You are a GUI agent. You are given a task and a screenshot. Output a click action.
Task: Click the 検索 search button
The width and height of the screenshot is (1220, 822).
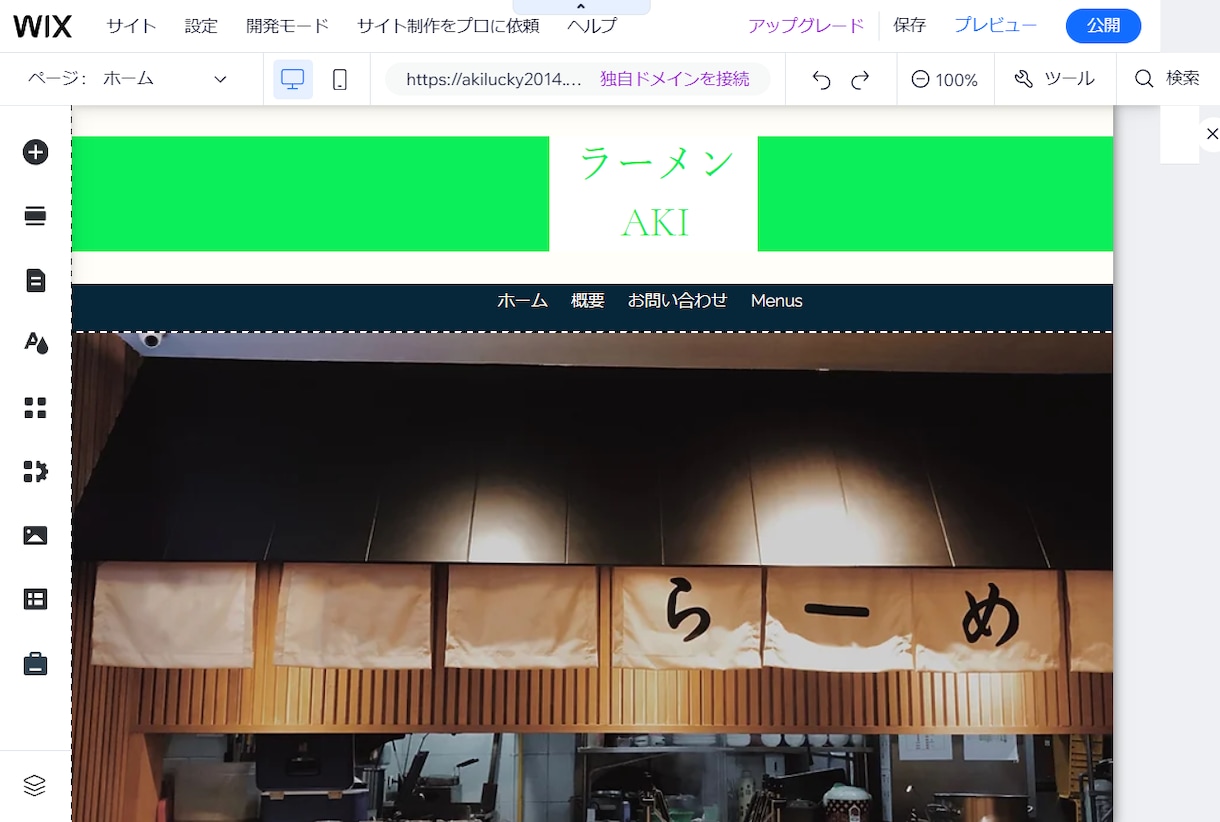[1167, 78]
